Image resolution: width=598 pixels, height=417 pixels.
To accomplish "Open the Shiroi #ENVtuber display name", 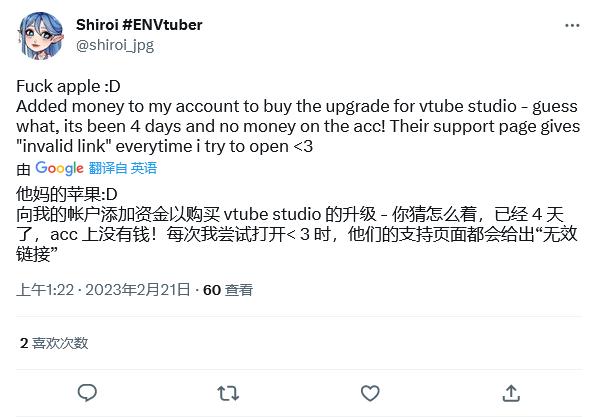I will point(139,25).
